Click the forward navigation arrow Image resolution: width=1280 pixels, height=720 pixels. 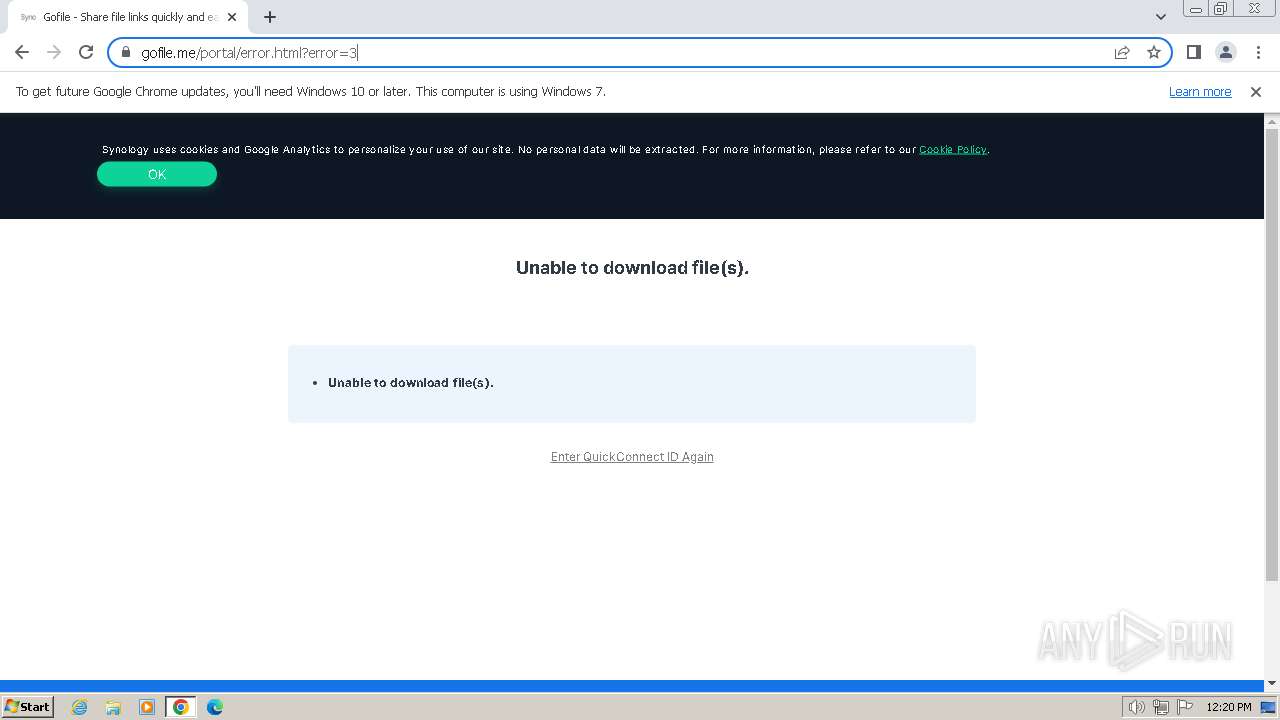click(54, 52)
